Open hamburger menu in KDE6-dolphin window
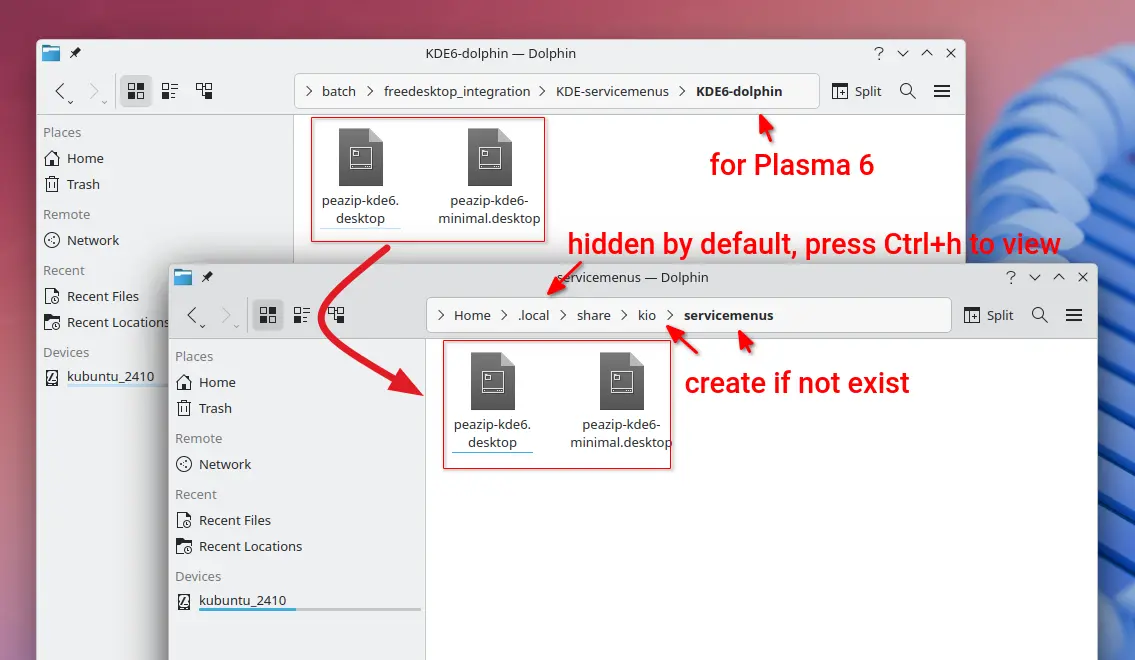 [942, 91]
